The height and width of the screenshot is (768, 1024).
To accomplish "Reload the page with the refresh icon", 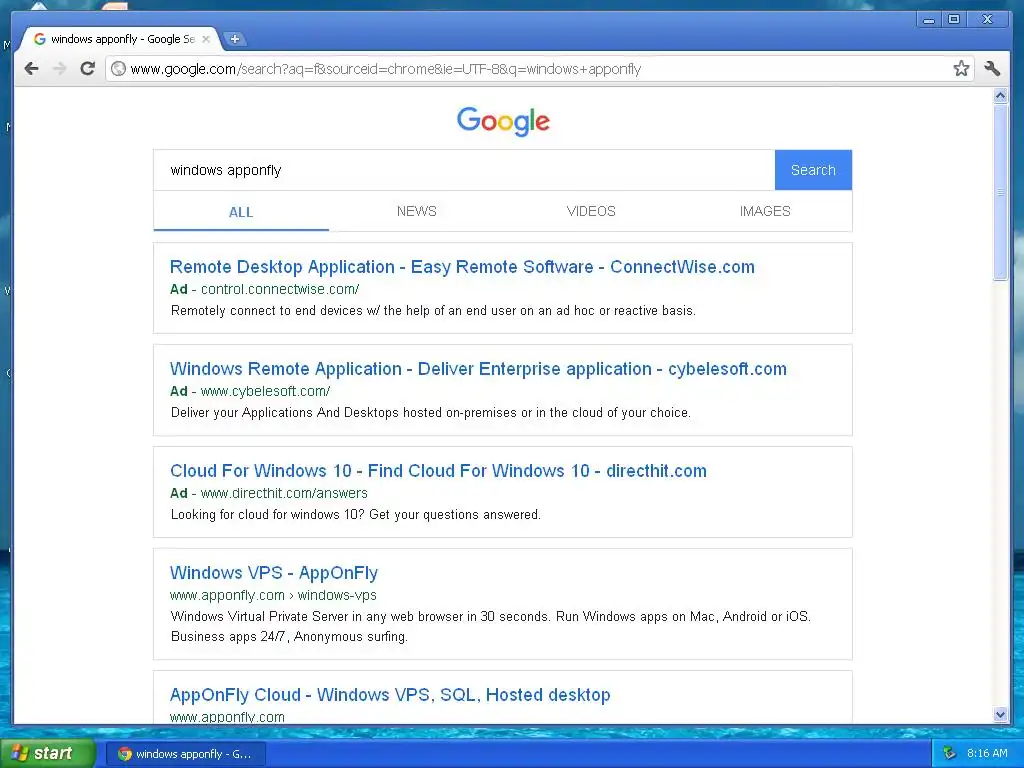I will point(88,69).
